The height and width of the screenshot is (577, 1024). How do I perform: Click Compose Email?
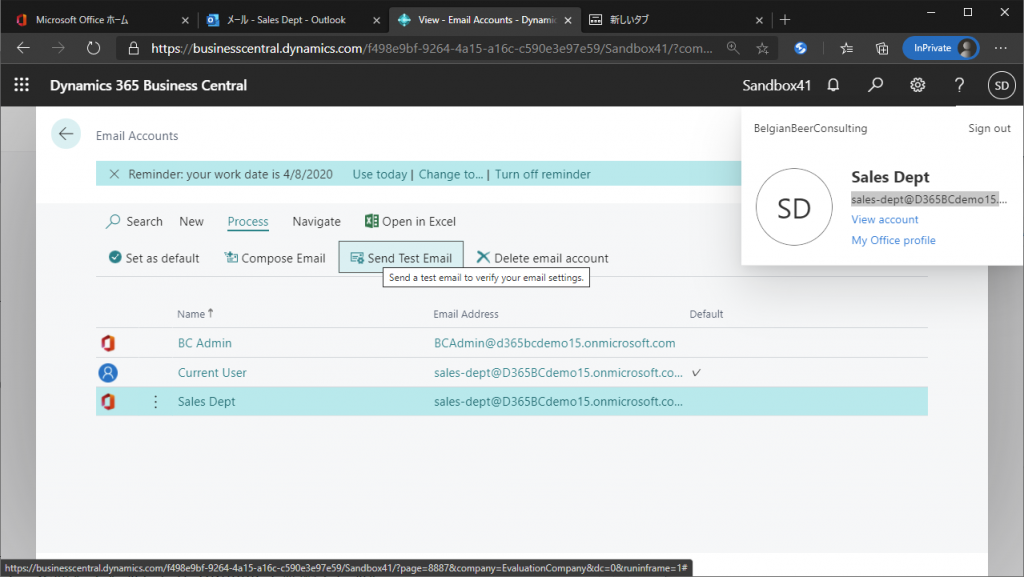pyautogui.click(x=275, y=258)
